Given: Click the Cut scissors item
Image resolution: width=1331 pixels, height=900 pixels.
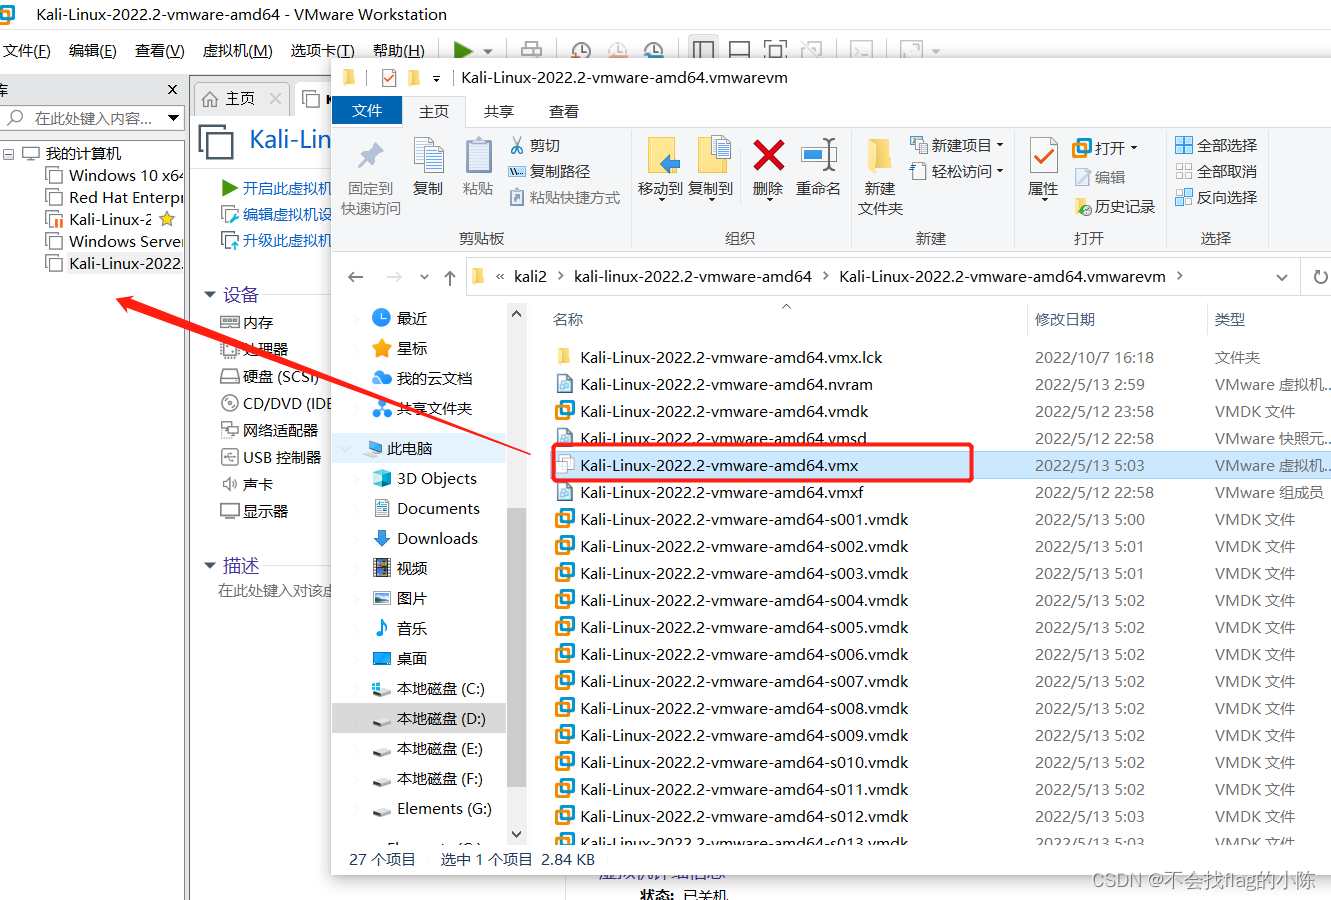Looking at the screenshot, I should (535, 146).
